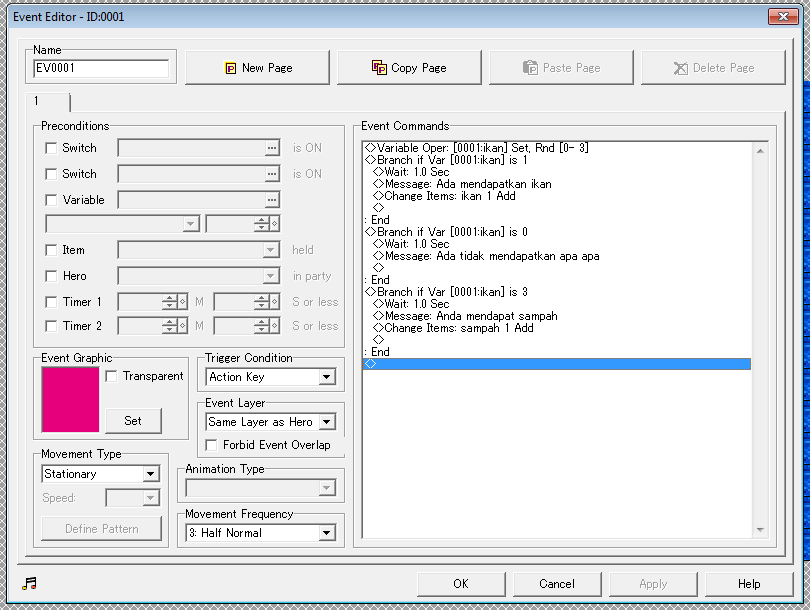Viewport: 810px width, 610px height.
Task: Click the Set graphic button
Action: (x=133, y=421)
